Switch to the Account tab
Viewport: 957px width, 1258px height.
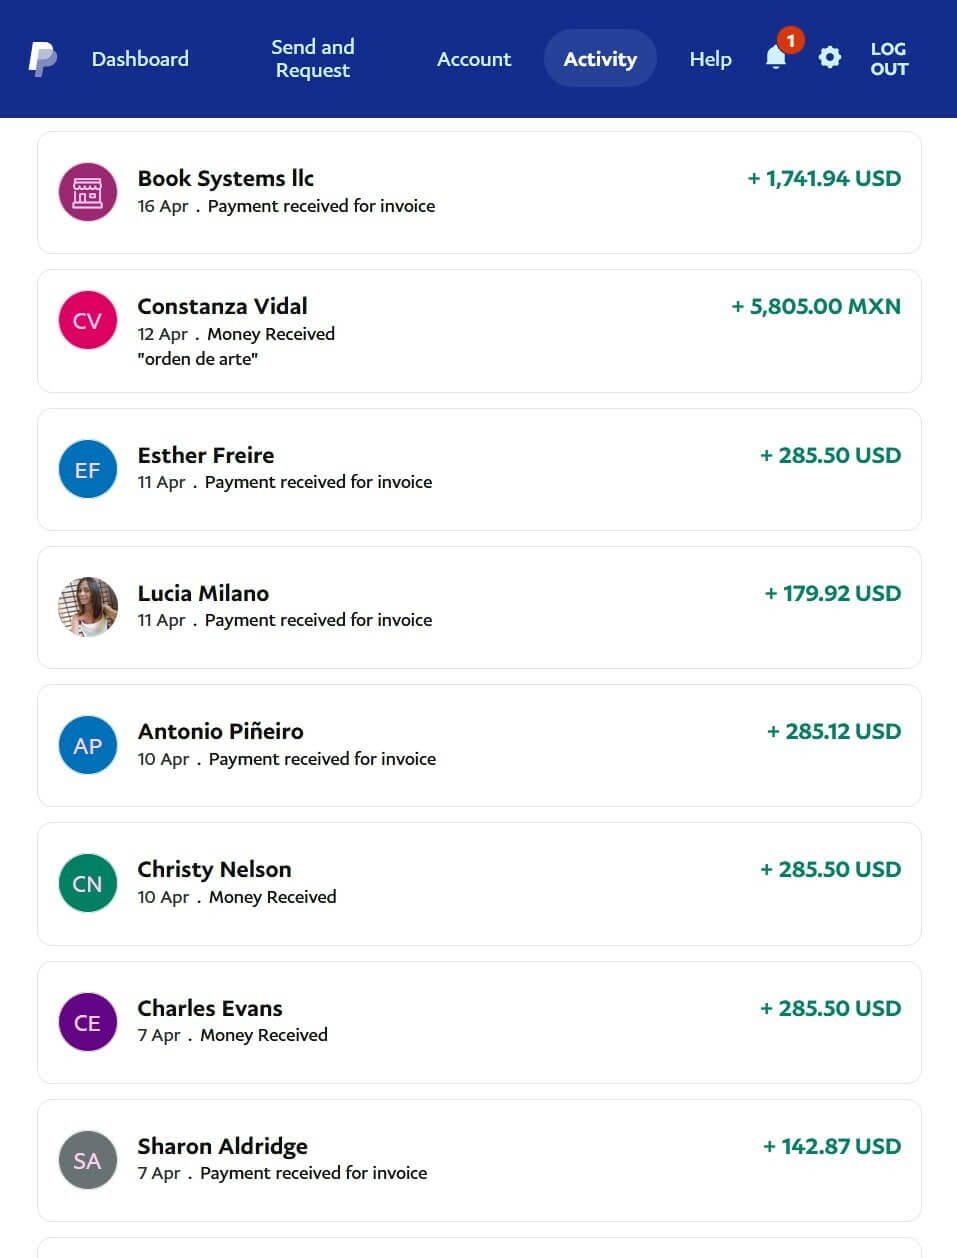[x=474, y=59]
